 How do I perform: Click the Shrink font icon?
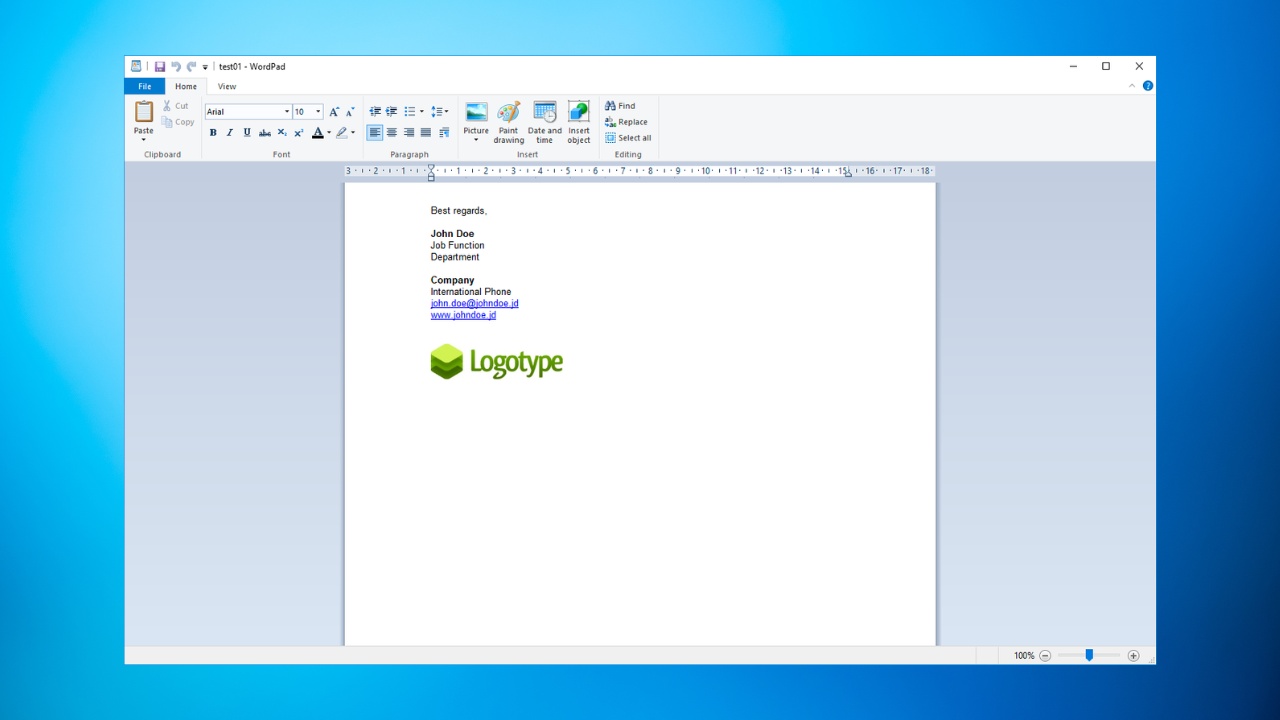(x=350, y=112)
